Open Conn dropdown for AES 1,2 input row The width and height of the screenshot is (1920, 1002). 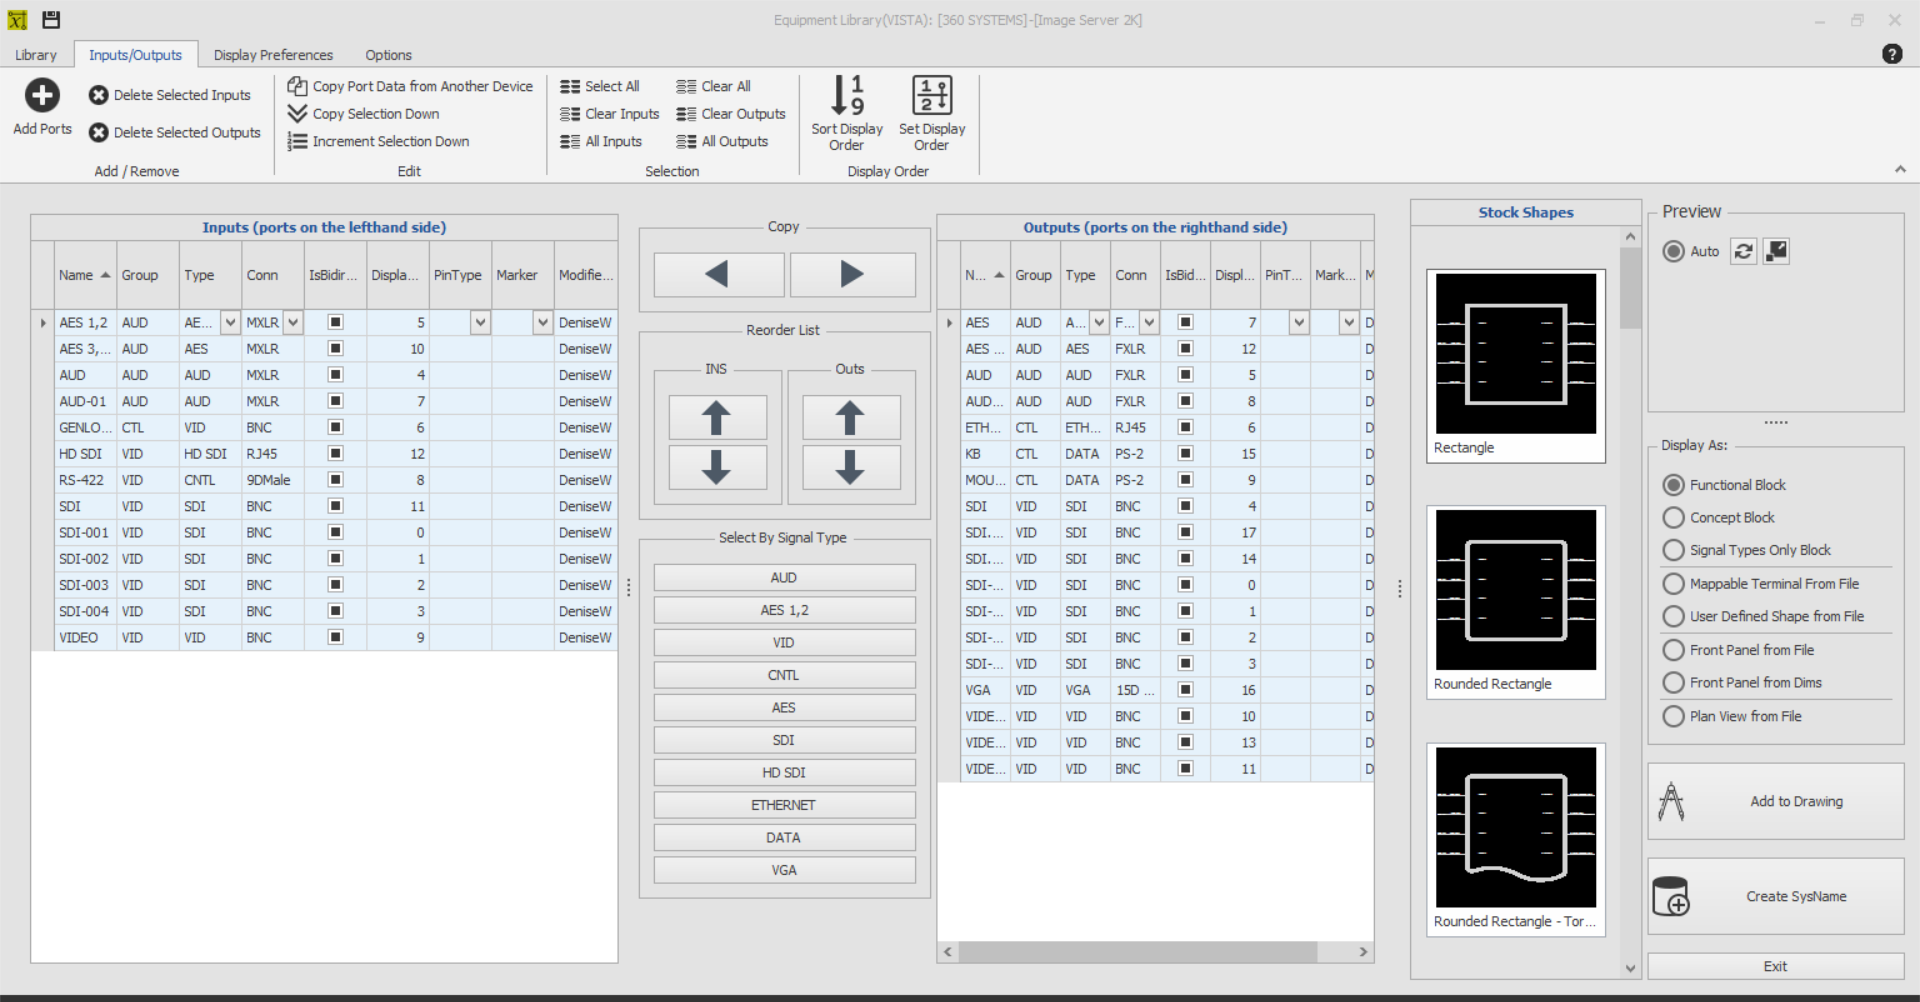click(293, 322)
